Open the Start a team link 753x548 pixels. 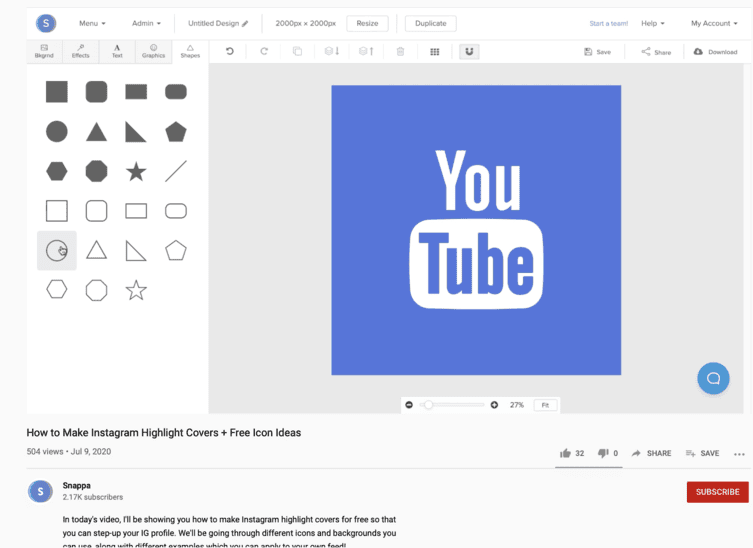[608, 23]
